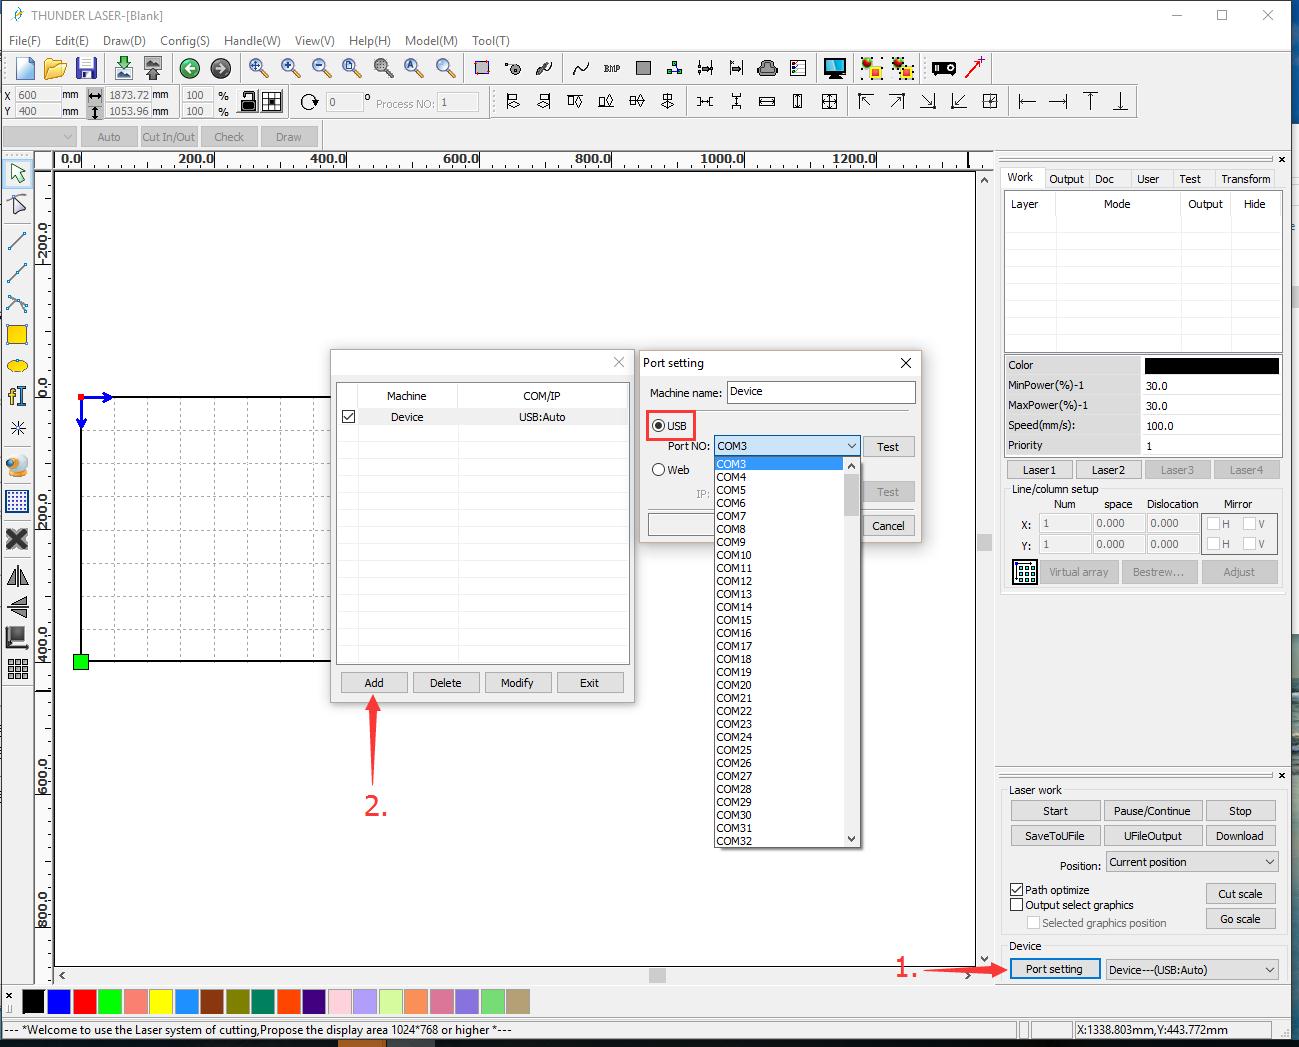Click the Add button in machine list

374,683
